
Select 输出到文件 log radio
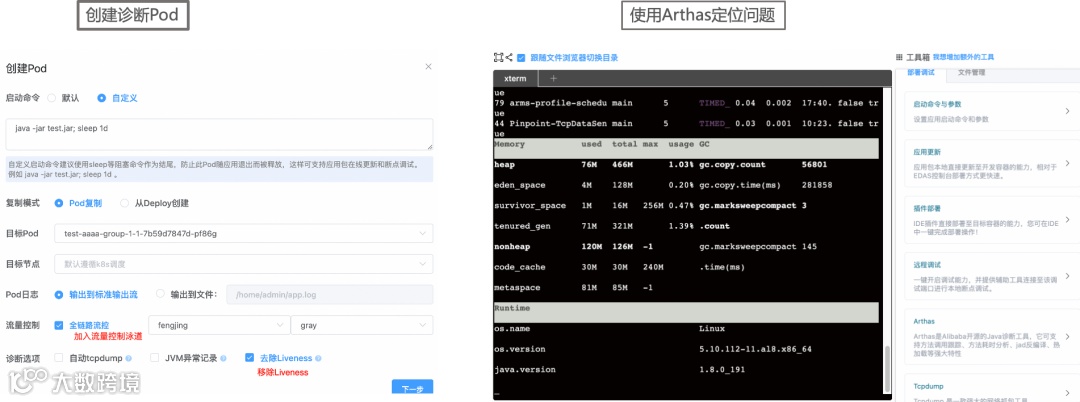click(160, 294)
